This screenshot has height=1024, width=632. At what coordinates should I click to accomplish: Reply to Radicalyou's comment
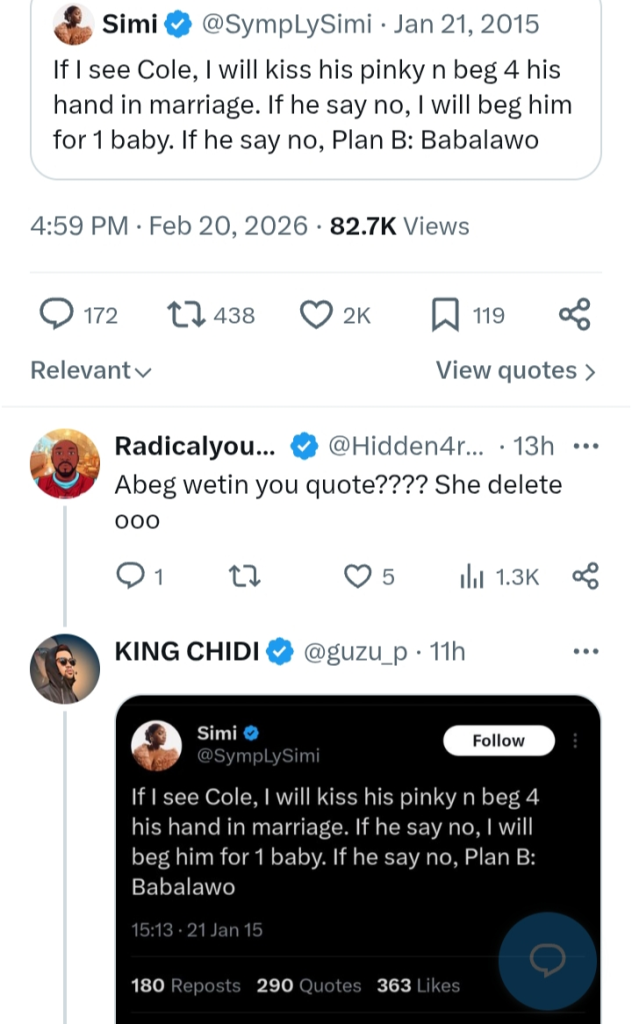(x=130, y=576)
